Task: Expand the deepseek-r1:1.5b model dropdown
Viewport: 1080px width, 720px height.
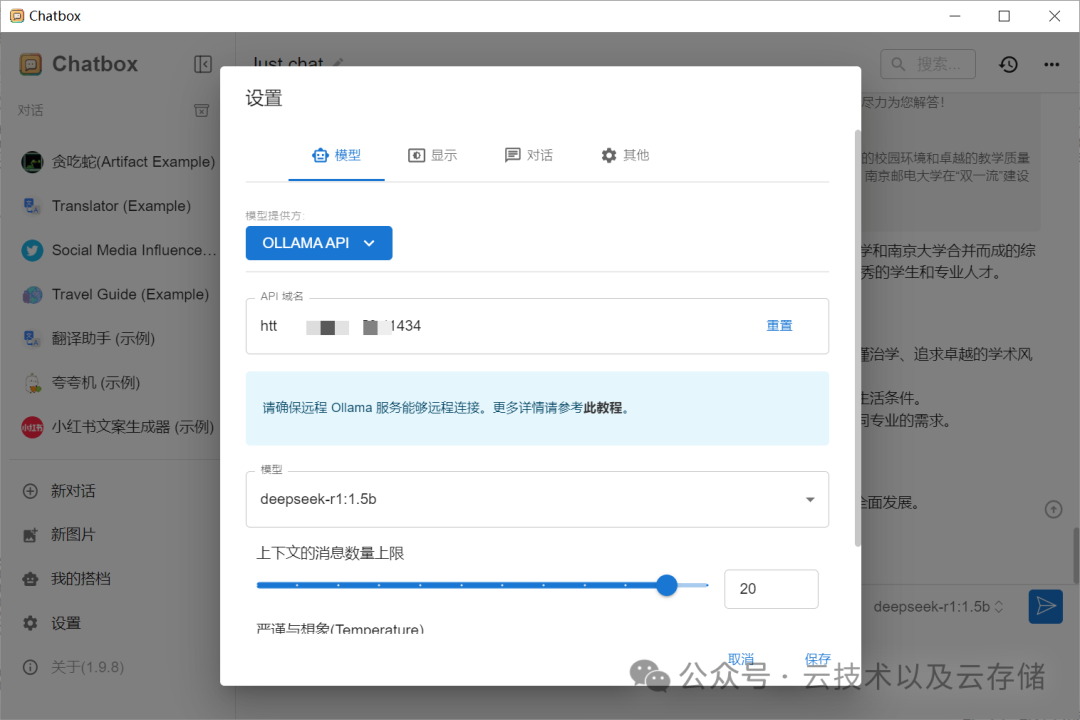Action: 537,500
